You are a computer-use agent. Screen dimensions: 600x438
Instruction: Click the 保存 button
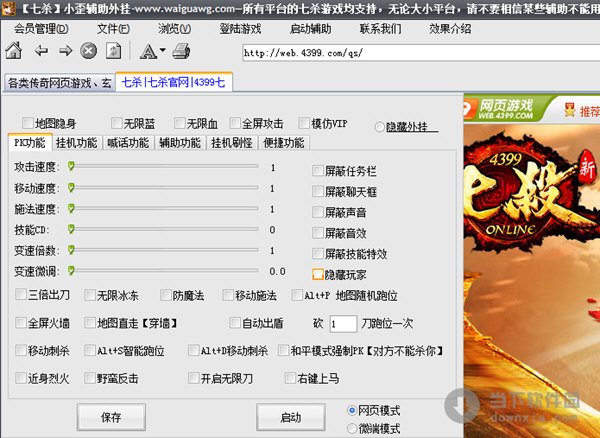pyautogui.click(x=111, y=417)
